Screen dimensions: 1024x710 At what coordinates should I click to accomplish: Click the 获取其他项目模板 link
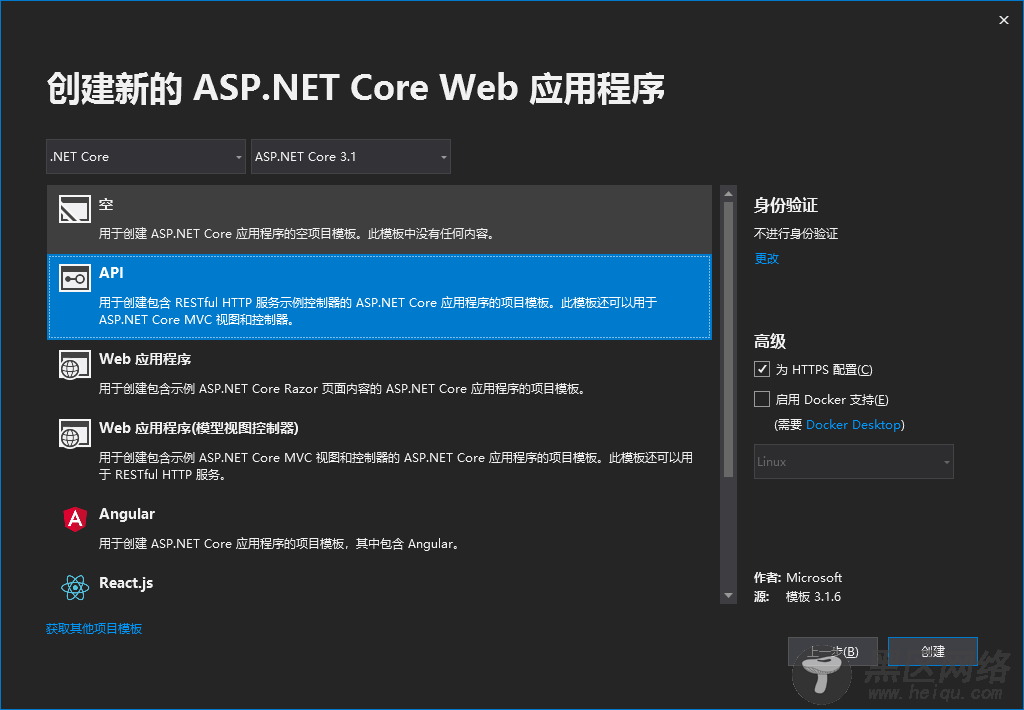[x=94, y=628]
